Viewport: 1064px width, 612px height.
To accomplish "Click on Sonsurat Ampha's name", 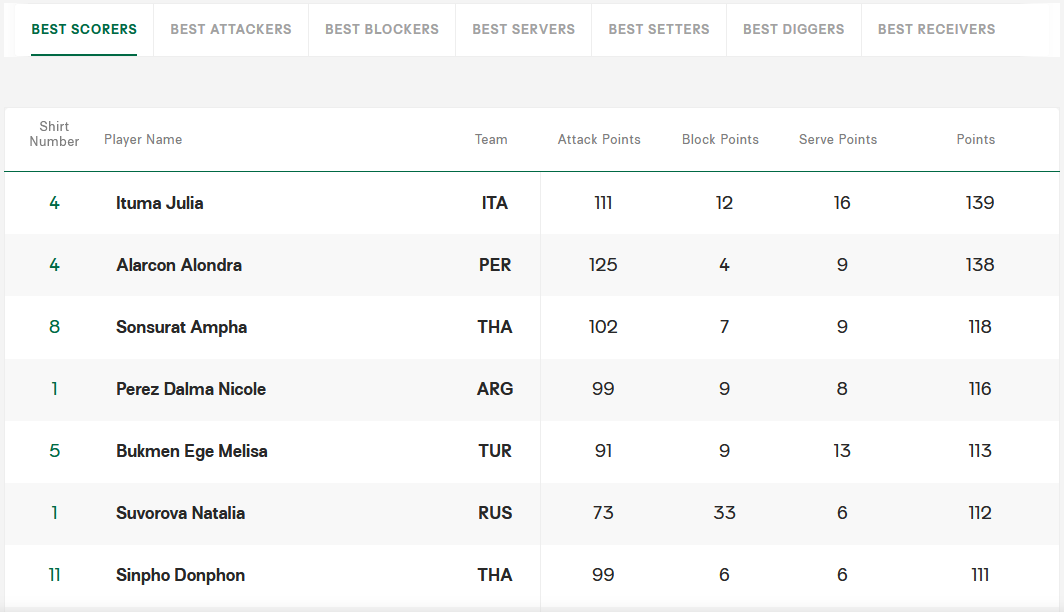I will pyautogui.click(x=182, y=327).
